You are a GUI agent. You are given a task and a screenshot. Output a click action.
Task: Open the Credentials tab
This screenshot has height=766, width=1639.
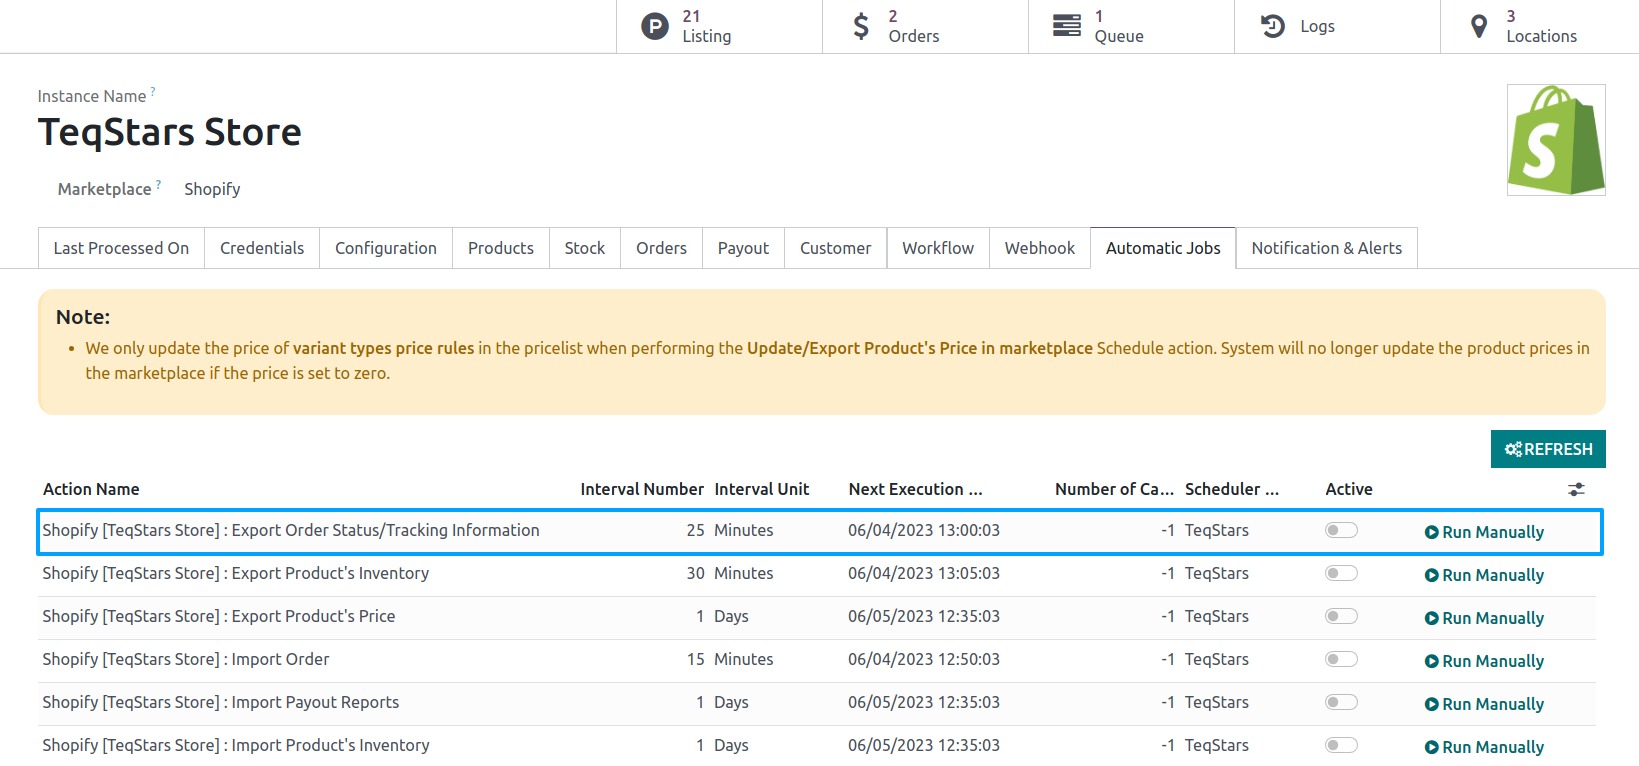(262, 248)
